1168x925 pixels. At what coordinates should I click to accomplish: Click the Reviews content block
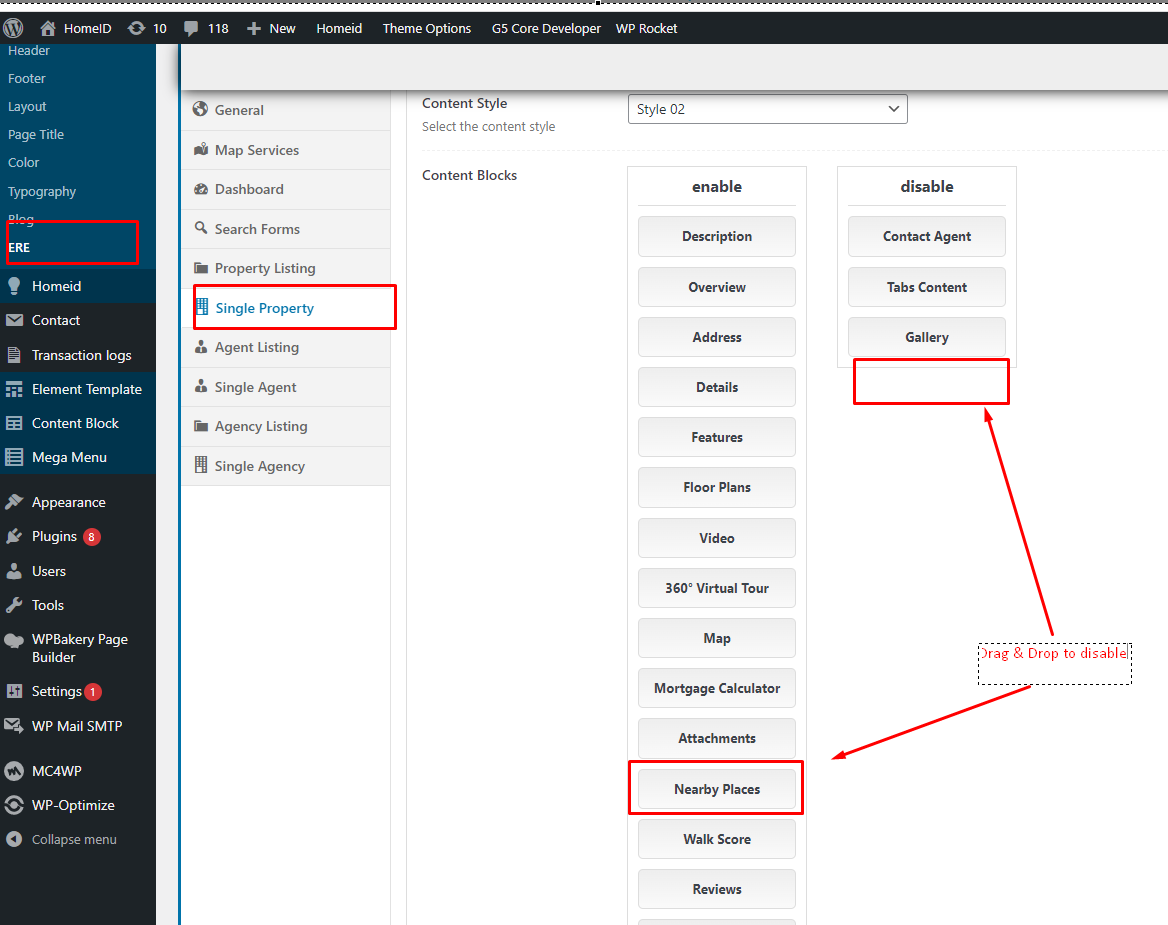point(717,889)
